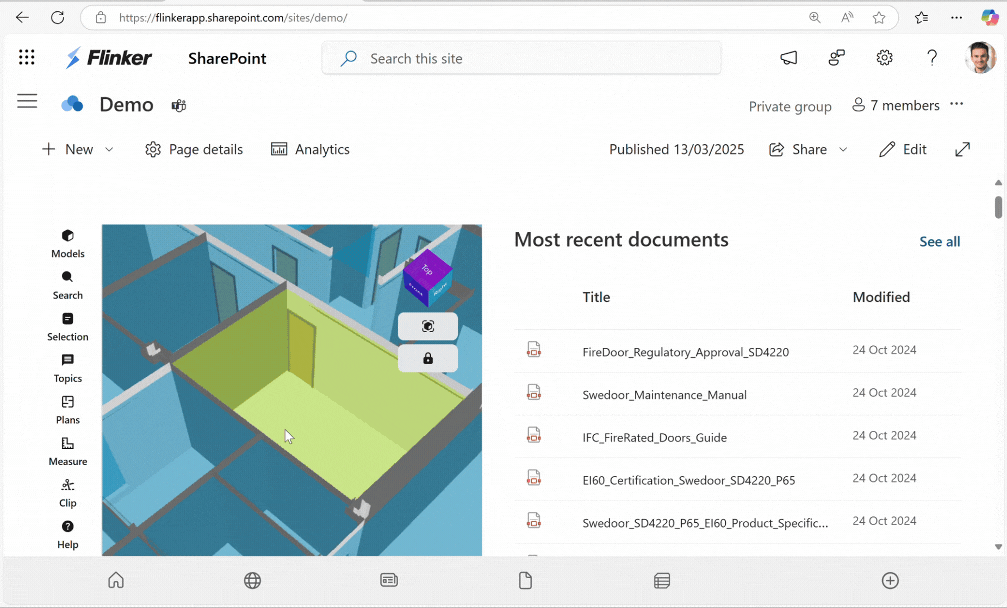Click the purple view cube
The height and width of the screenshot is (608, 1007).
[x=428, y=278]
